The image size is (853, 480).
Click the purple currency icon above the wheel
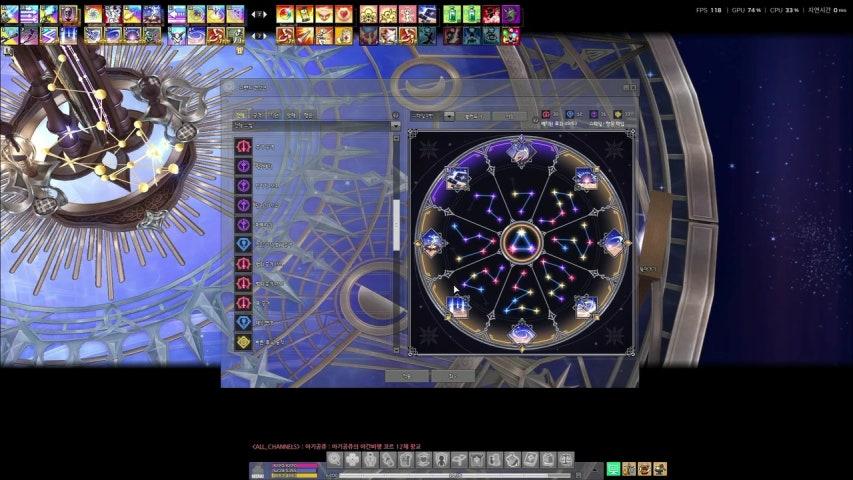pyautogui.click(x=594, y=114)
